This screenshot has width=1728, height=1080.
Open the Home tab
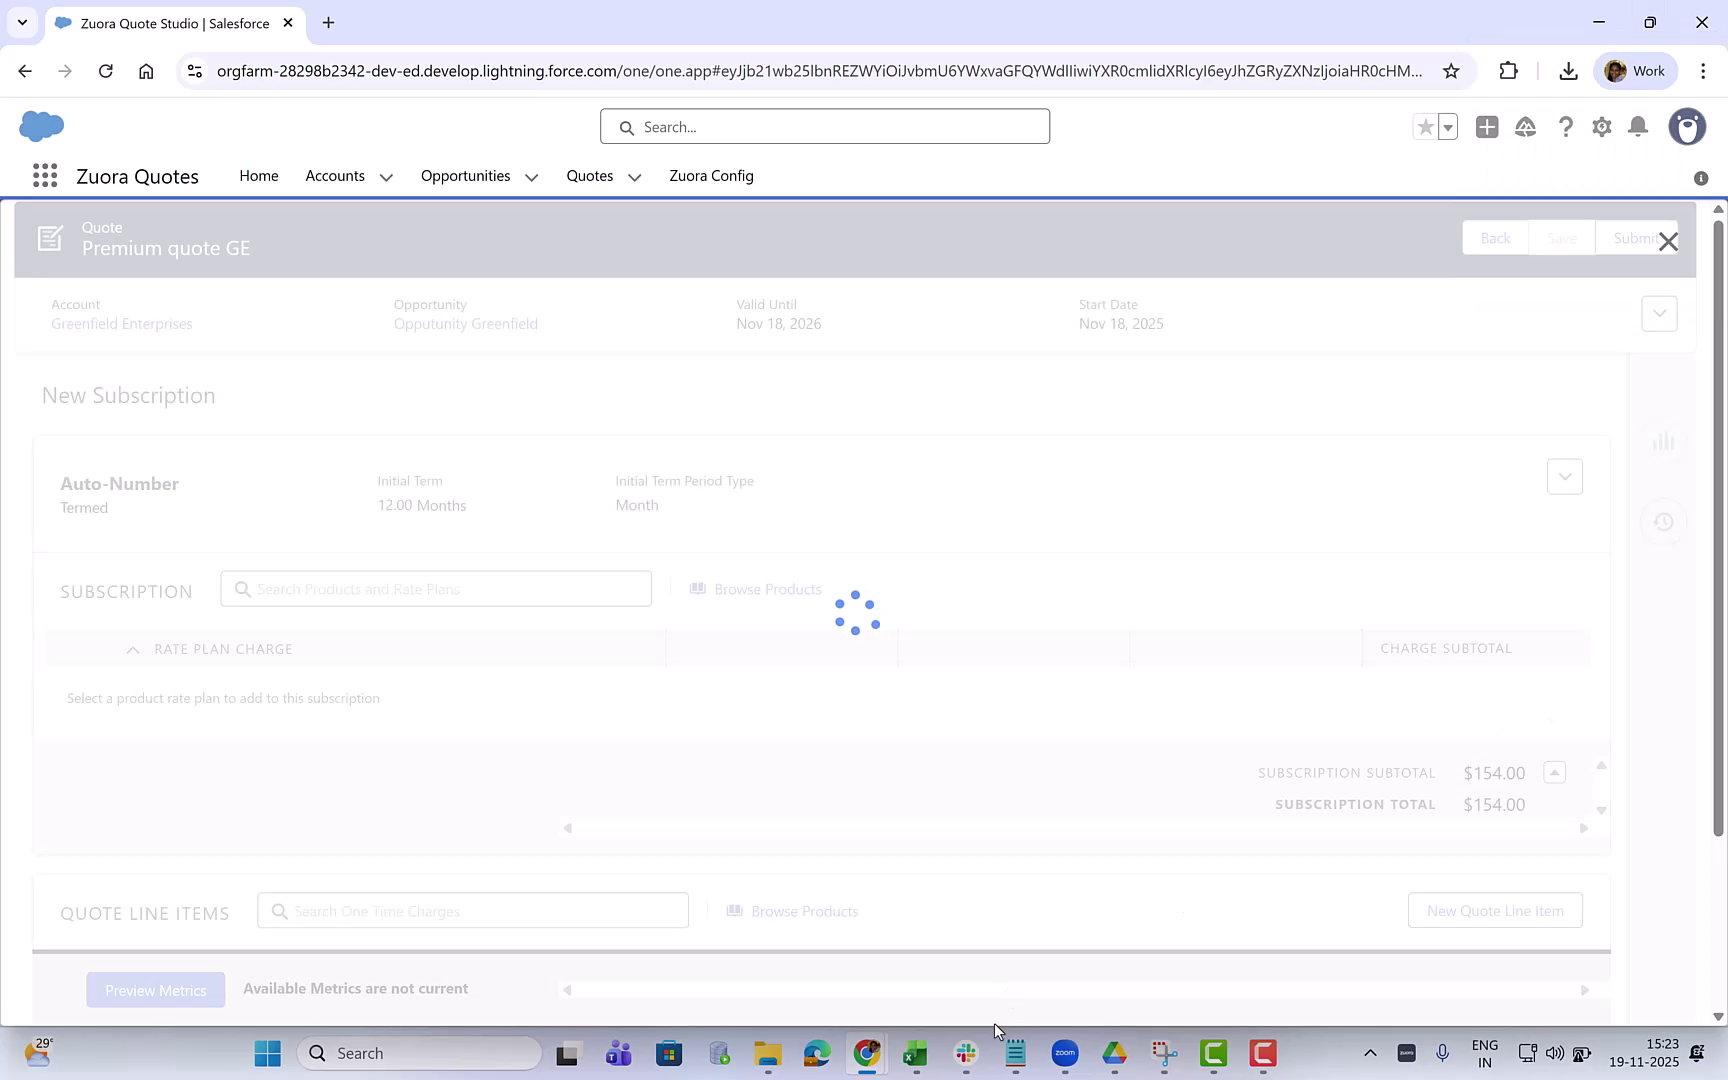click(x=259, y=176)
